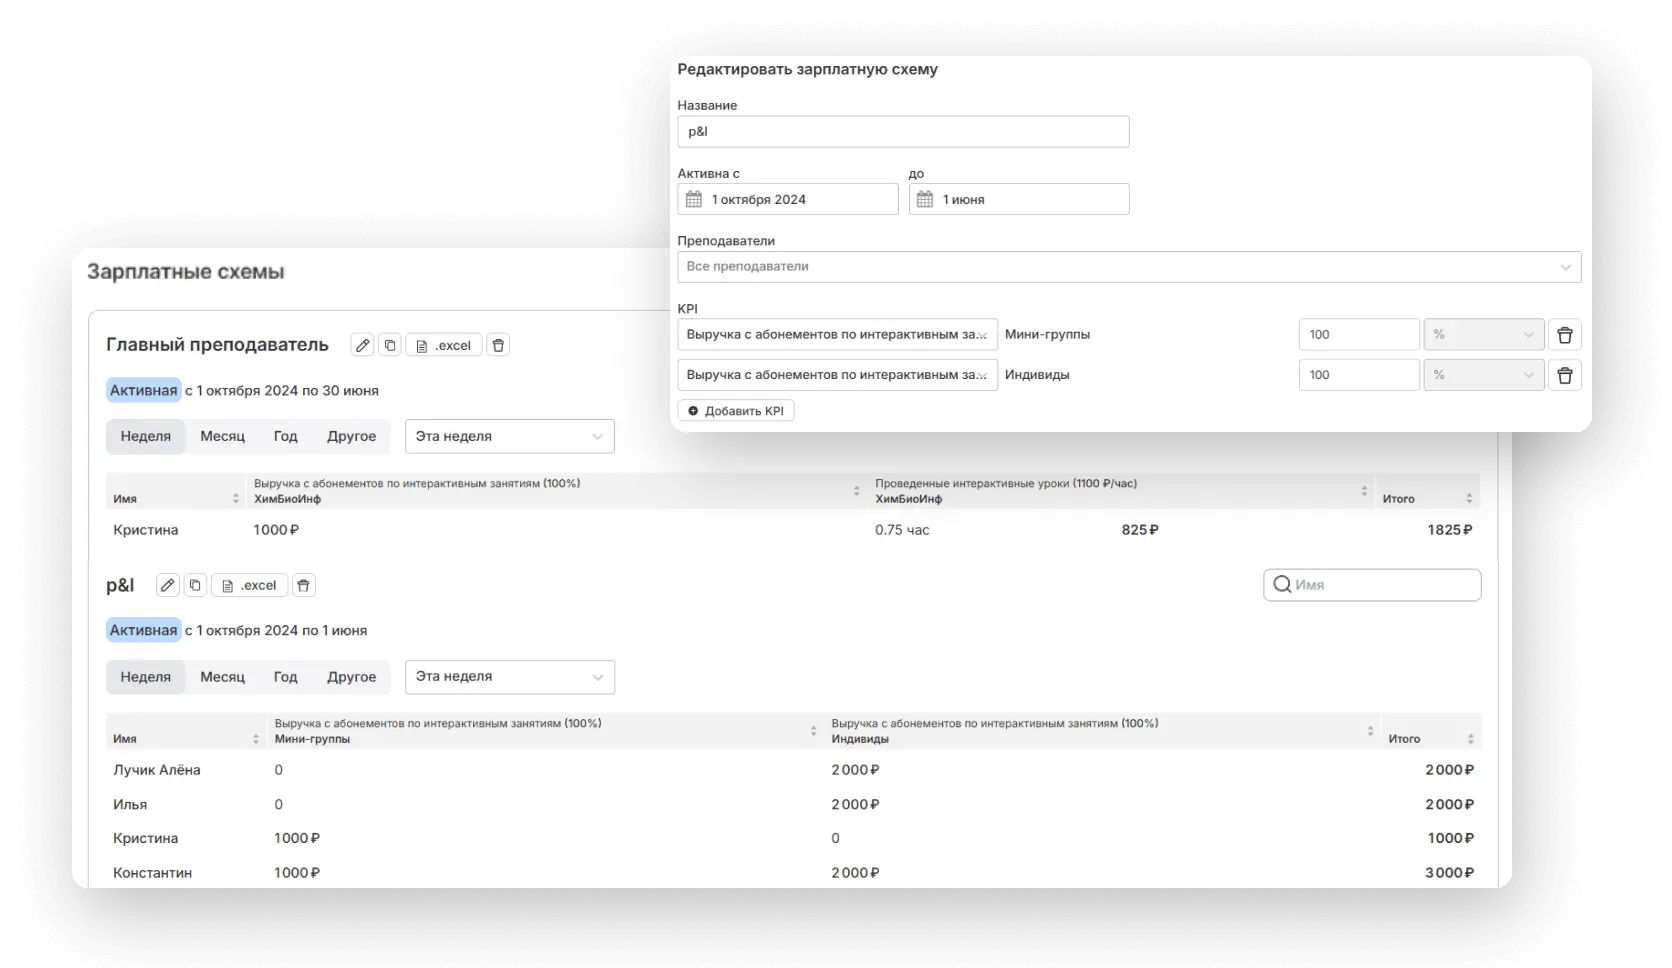Open Эта неделя dropdown under Главный преподаватель

[509, 437]
